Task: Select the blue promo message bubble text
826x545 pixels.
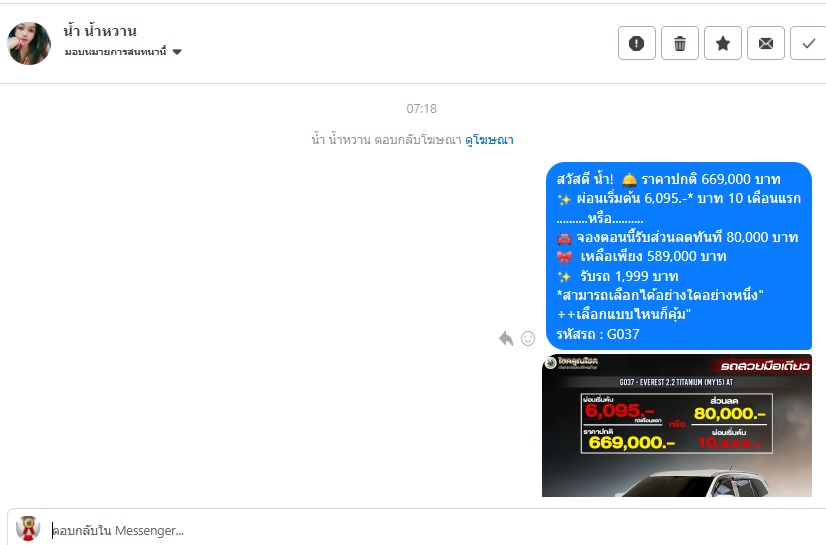Action: click(x=678, y=256)
